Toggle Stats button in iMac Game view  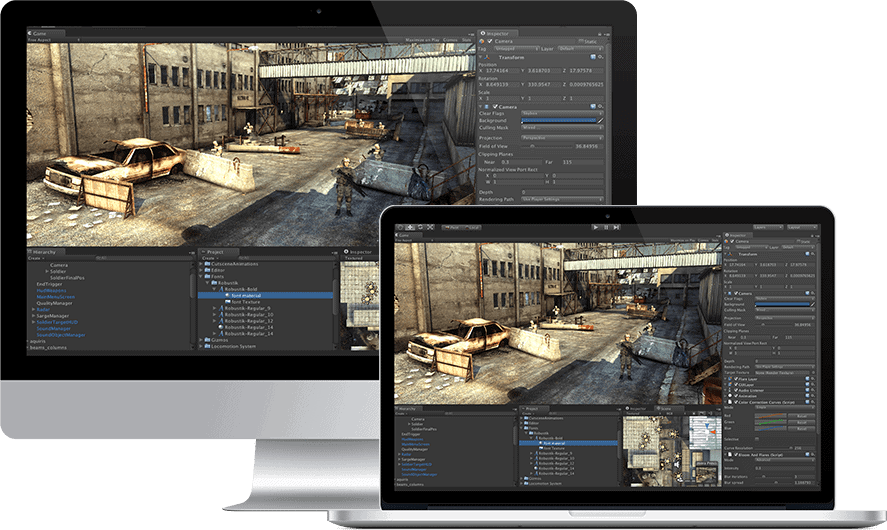467,40
